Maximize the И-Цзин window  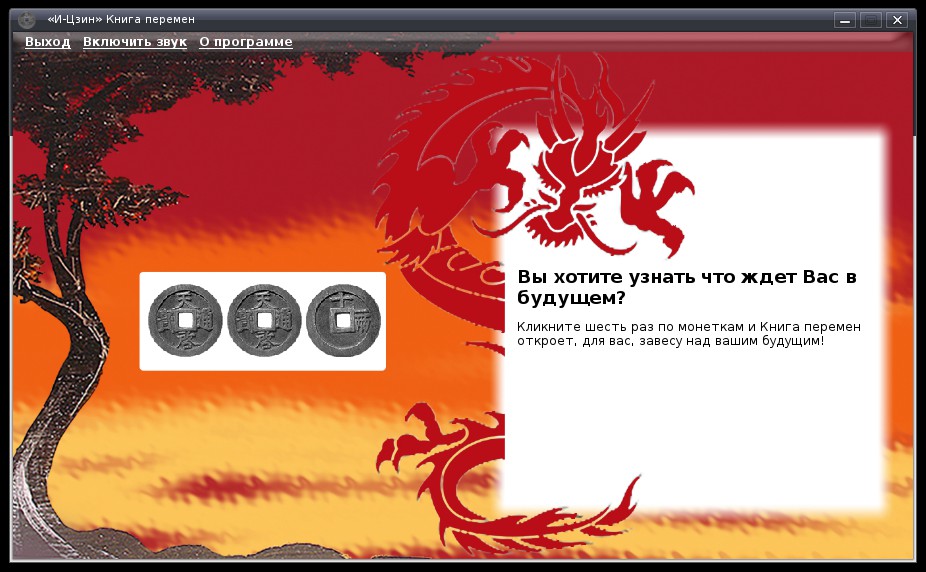pos(870,20)
